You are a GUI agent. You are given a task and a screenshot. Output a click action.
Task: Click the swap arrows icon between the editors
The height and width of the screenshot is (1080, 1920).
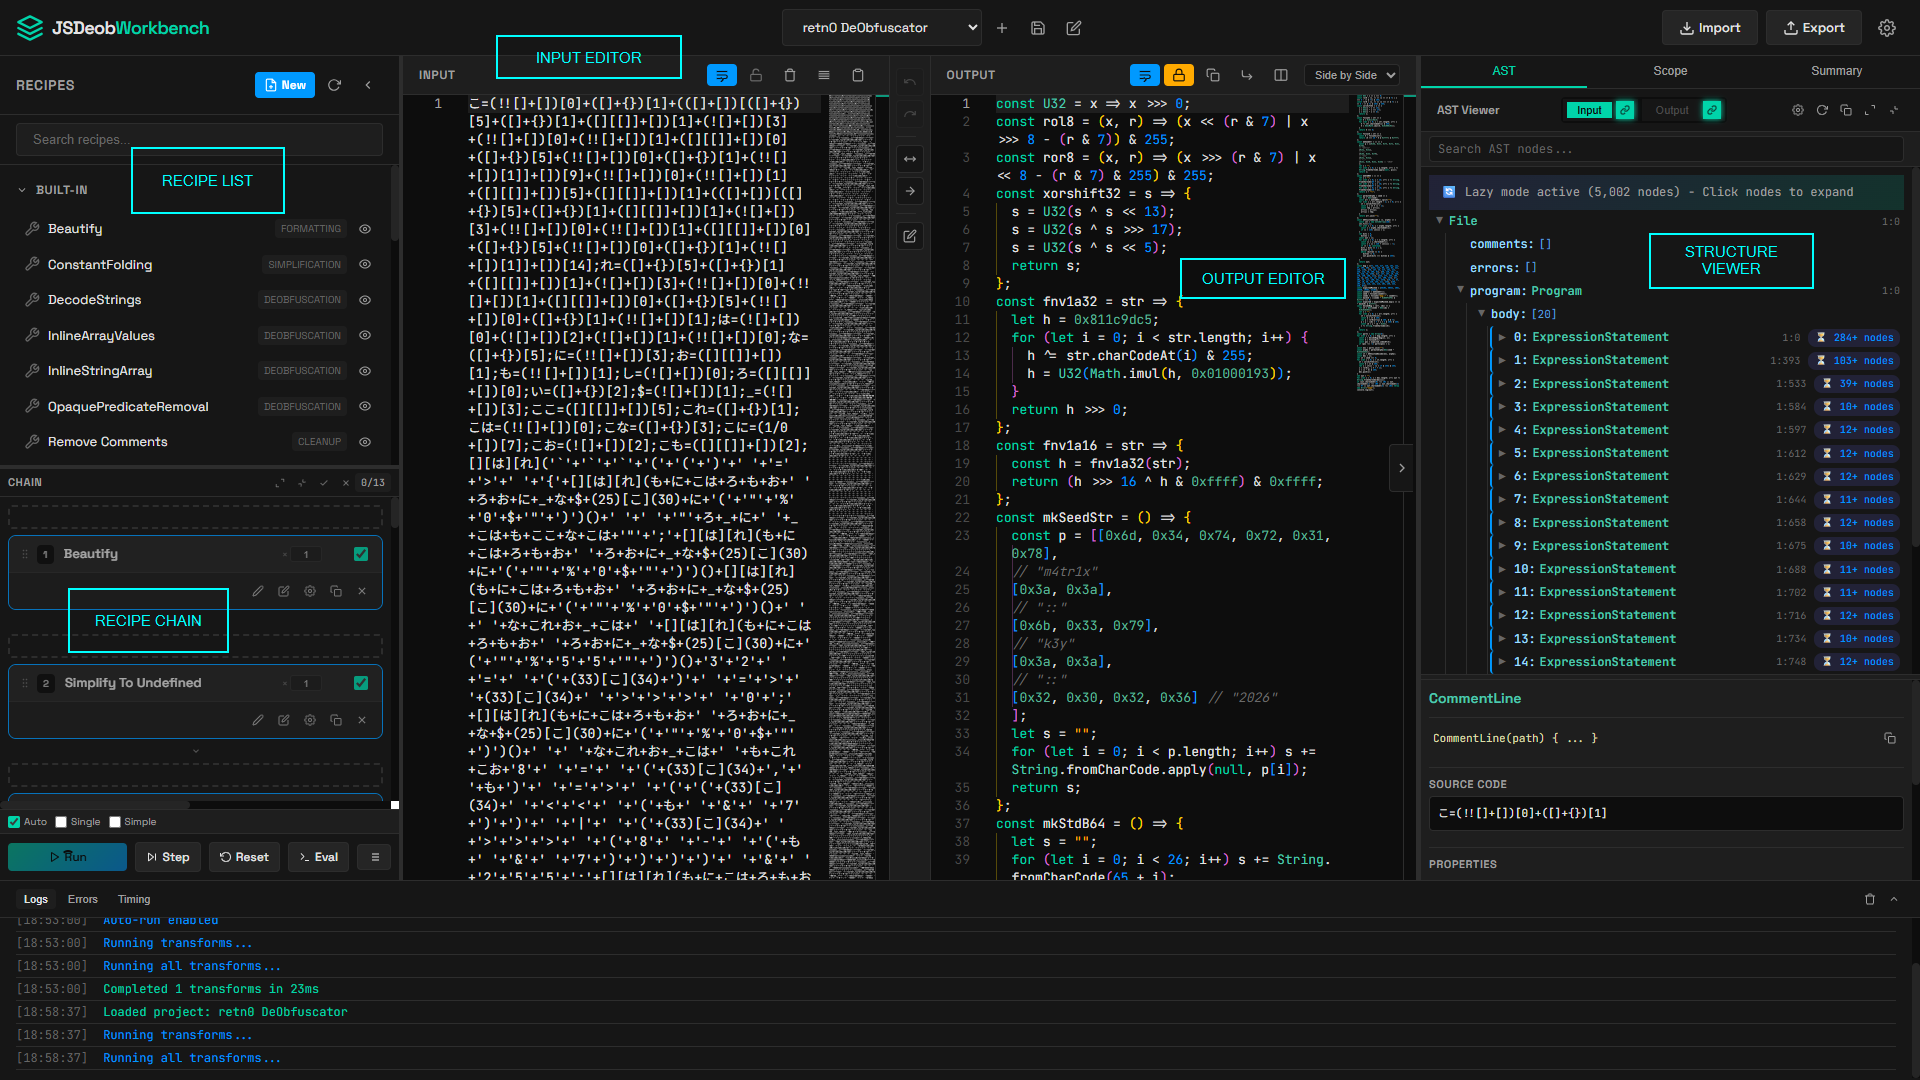[x=910, y=159]
